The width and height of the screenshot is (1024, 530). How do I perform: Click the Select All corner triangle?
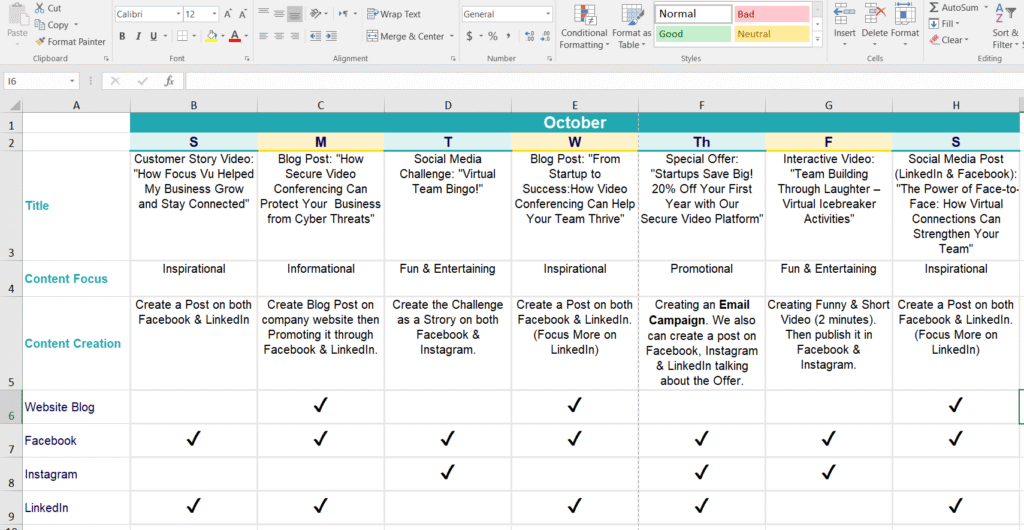pos(16,105)
